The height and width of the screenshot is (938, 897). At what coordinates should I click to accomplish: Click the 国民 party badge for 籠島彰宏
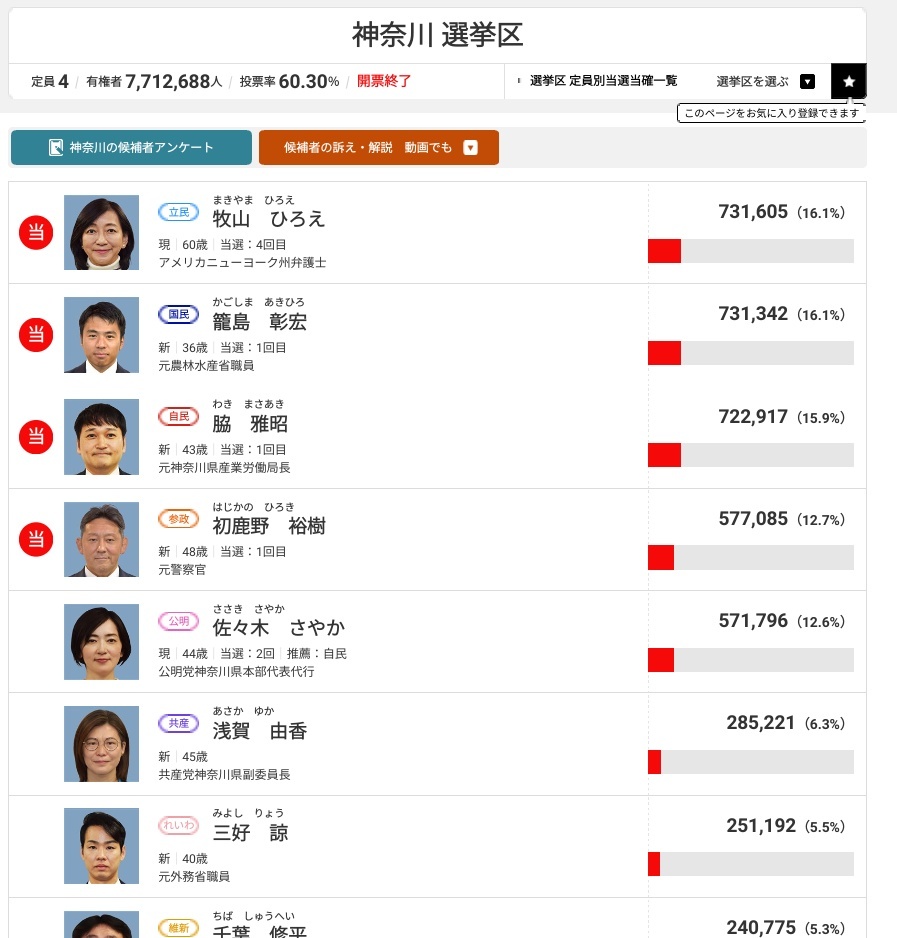click(x=178, y=314)
